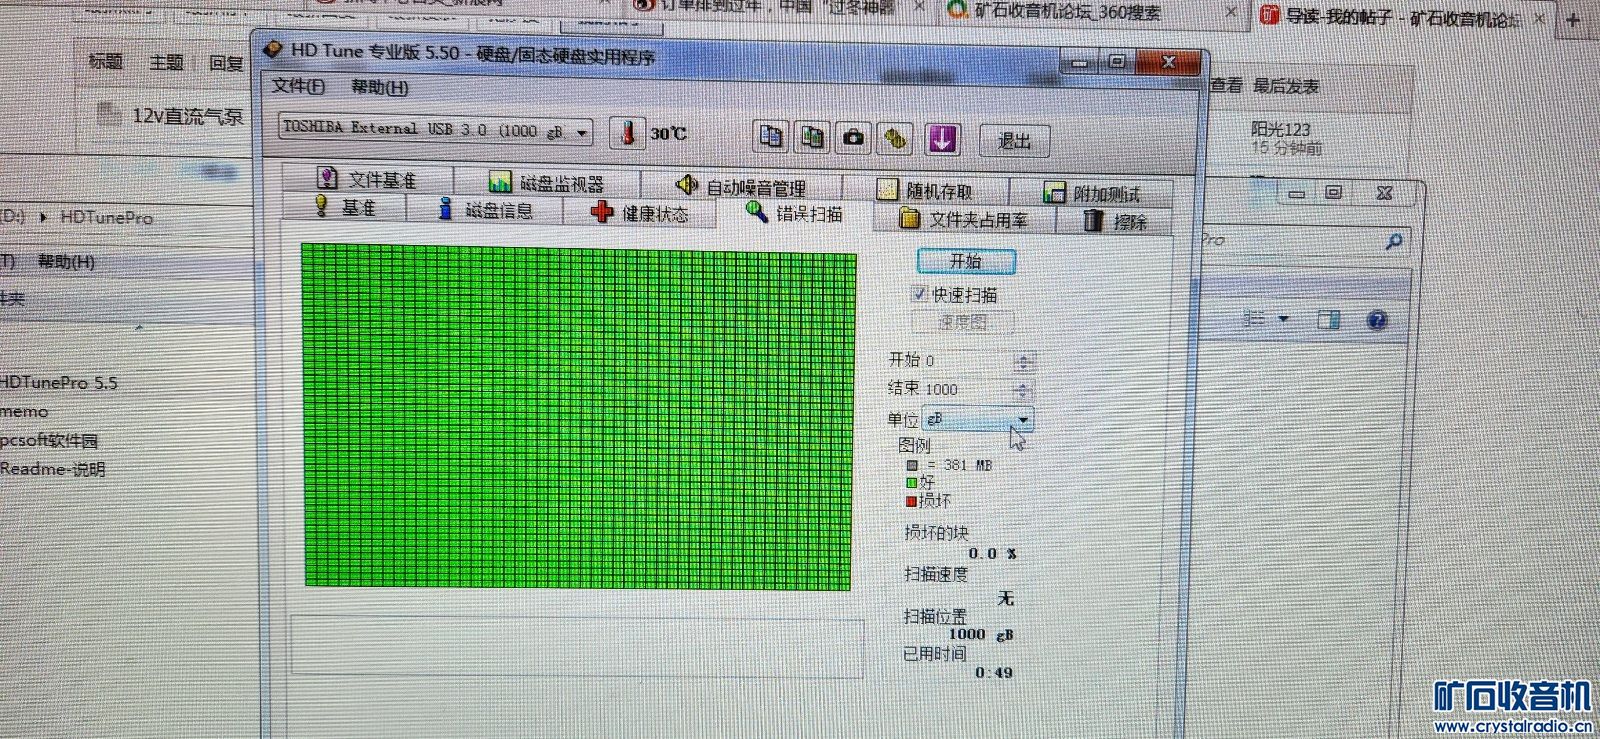Switch to the 健康状态 tab

pos(640,213)
